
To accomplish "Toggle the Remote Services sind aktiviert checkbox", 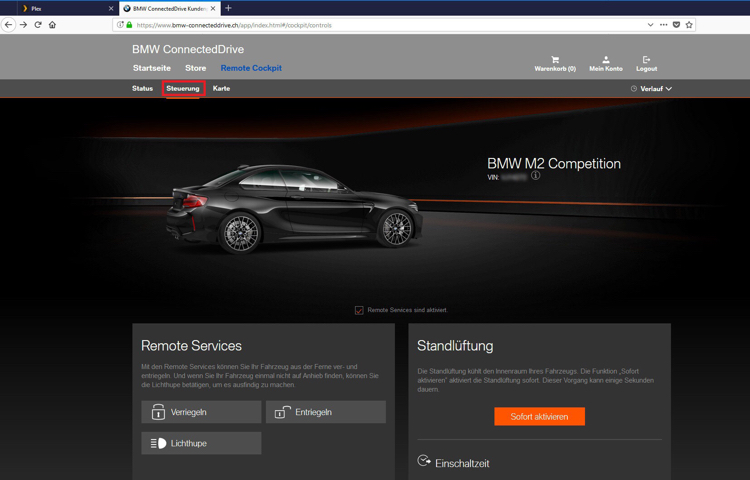I will (x=359, y=310).
